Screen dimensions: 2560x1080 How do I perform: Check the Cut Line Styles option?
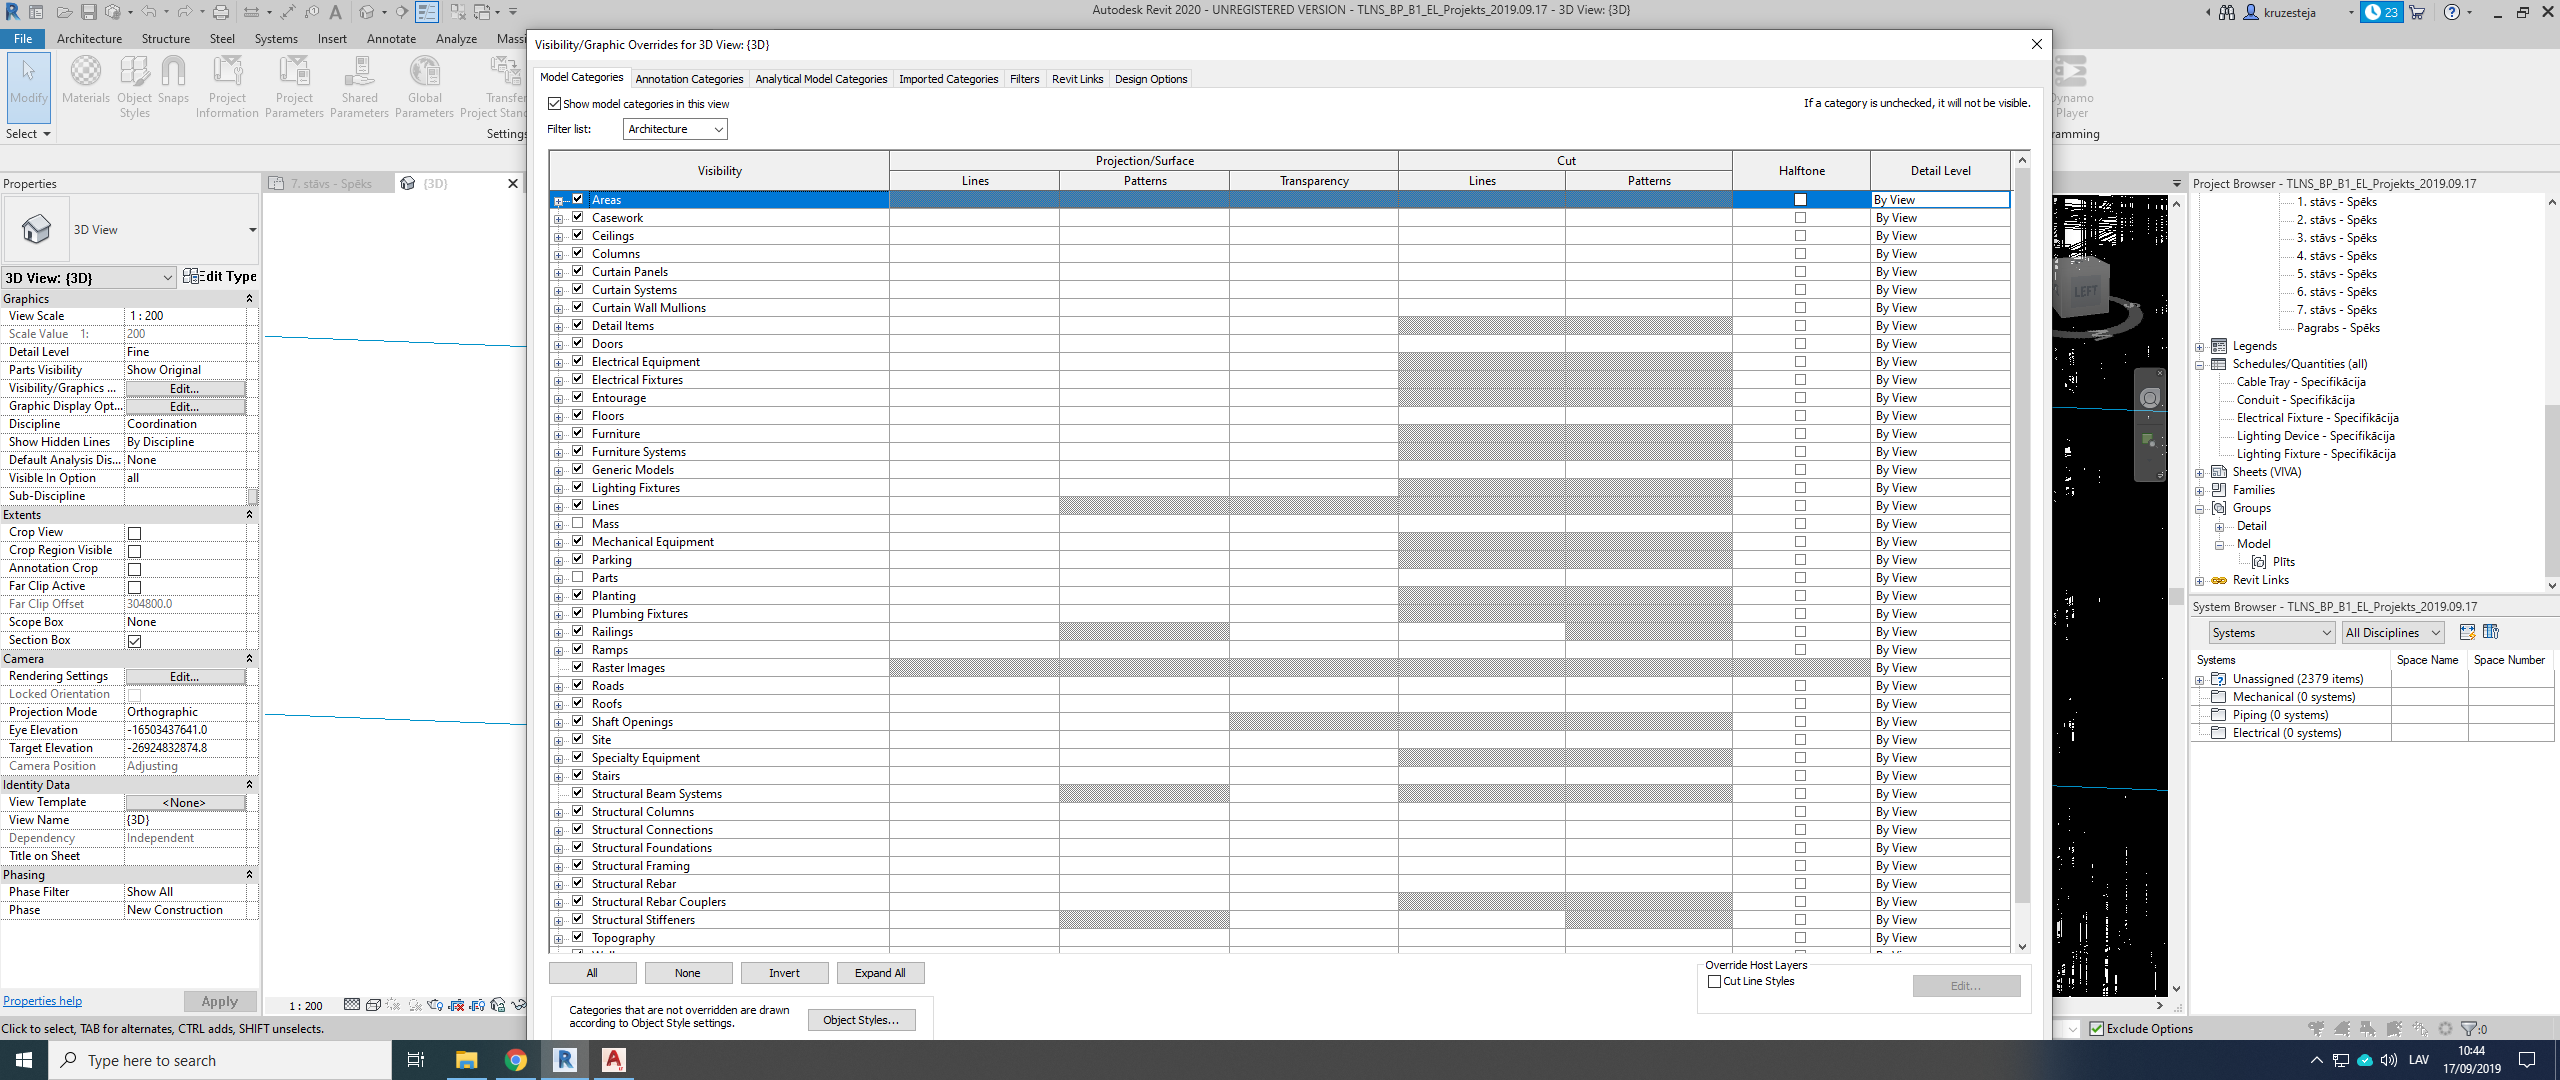[1715, 981]
